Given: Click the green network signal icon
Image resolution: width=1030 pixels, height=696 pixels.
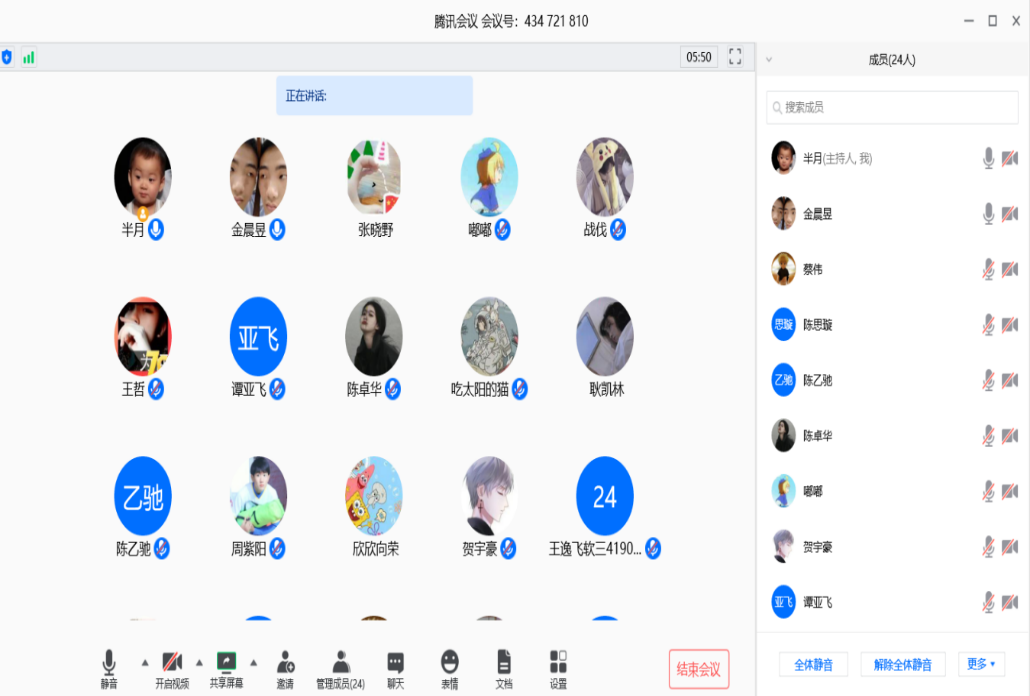Looking at the screenshot, I should (29, 58).
